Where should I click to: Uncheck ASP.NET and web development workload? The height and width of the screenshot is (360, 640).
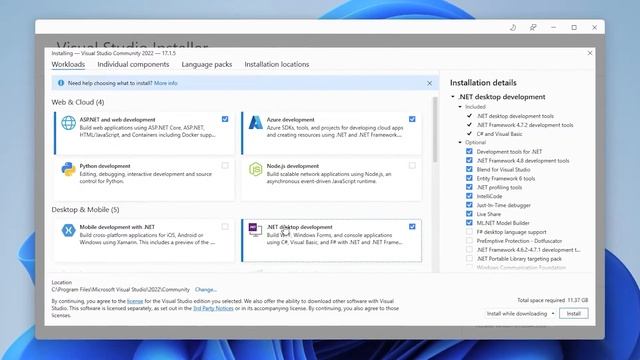click(225, 119)
